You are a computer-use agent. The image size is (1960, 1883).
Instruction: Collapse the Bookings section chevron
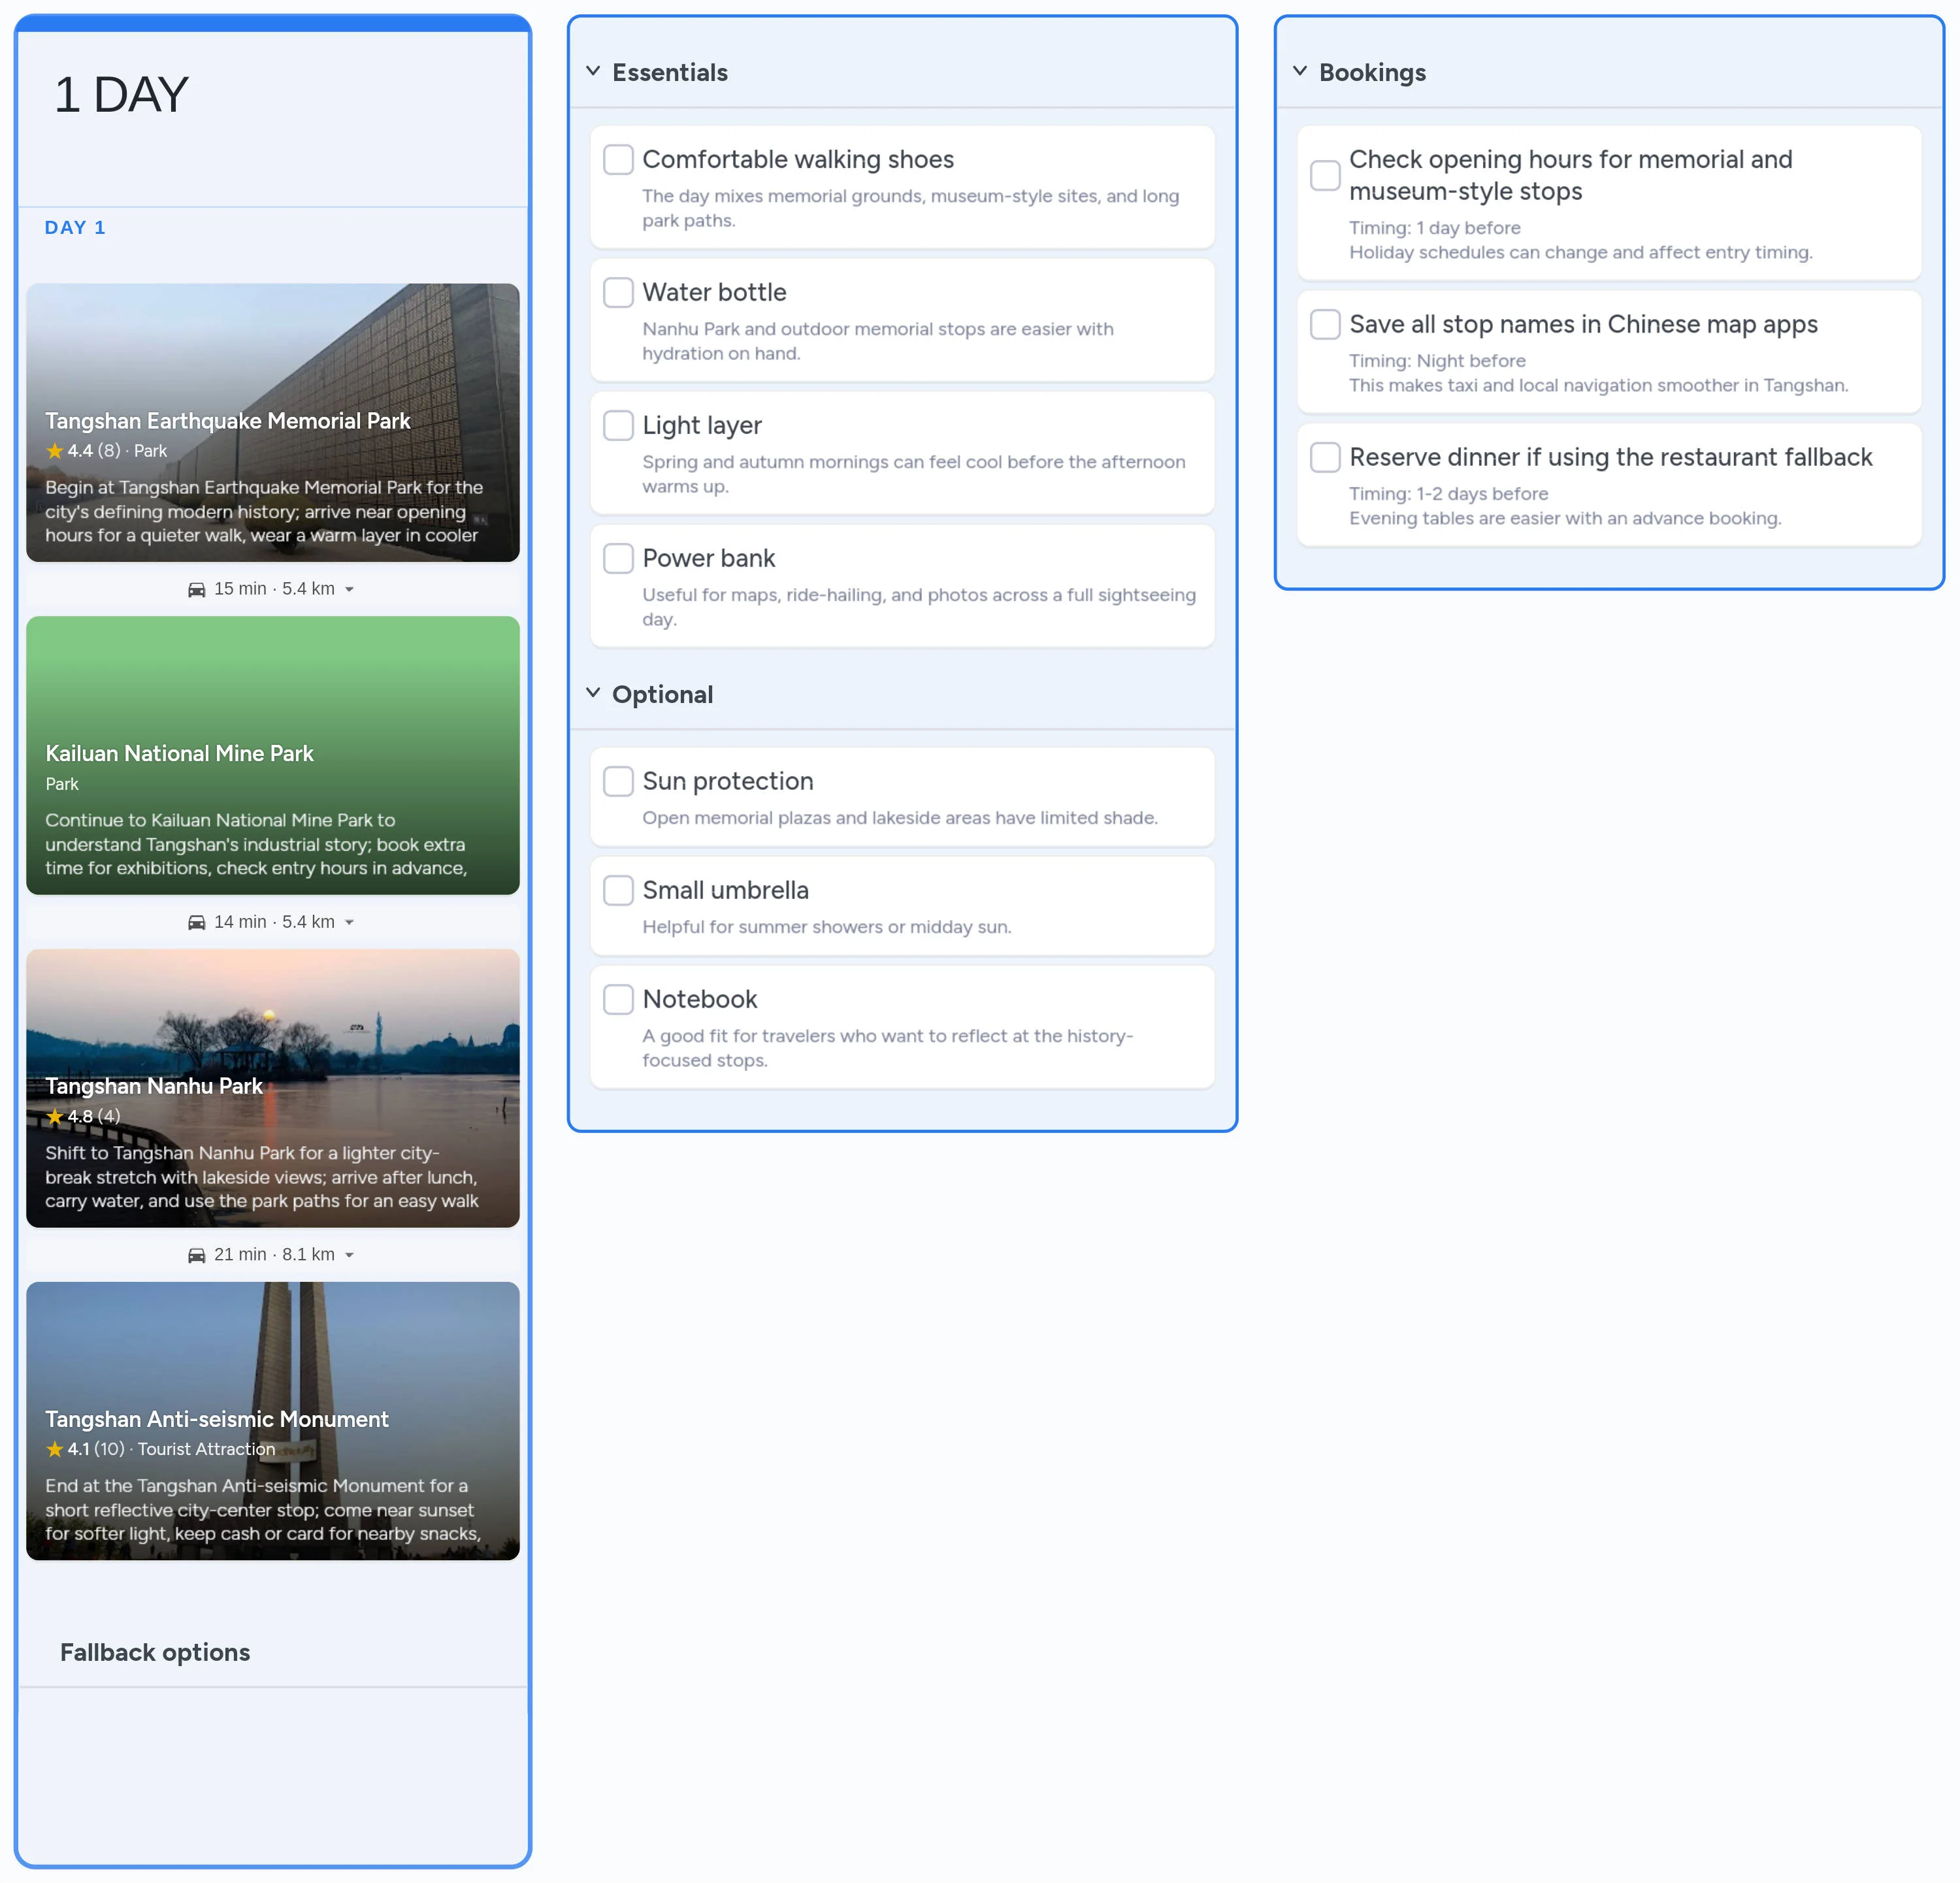(x=1300, y=72)
